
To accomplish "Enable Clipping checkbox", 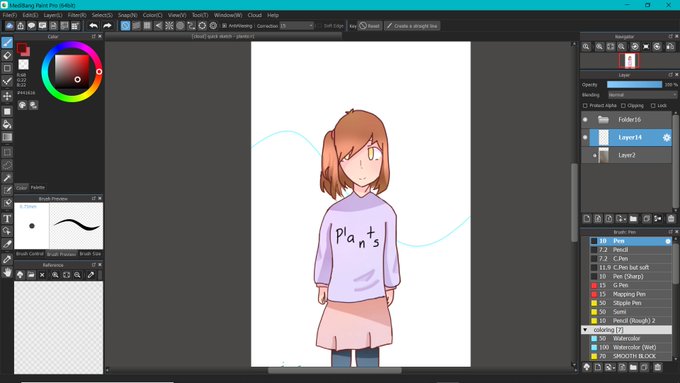I will [623, 105].
